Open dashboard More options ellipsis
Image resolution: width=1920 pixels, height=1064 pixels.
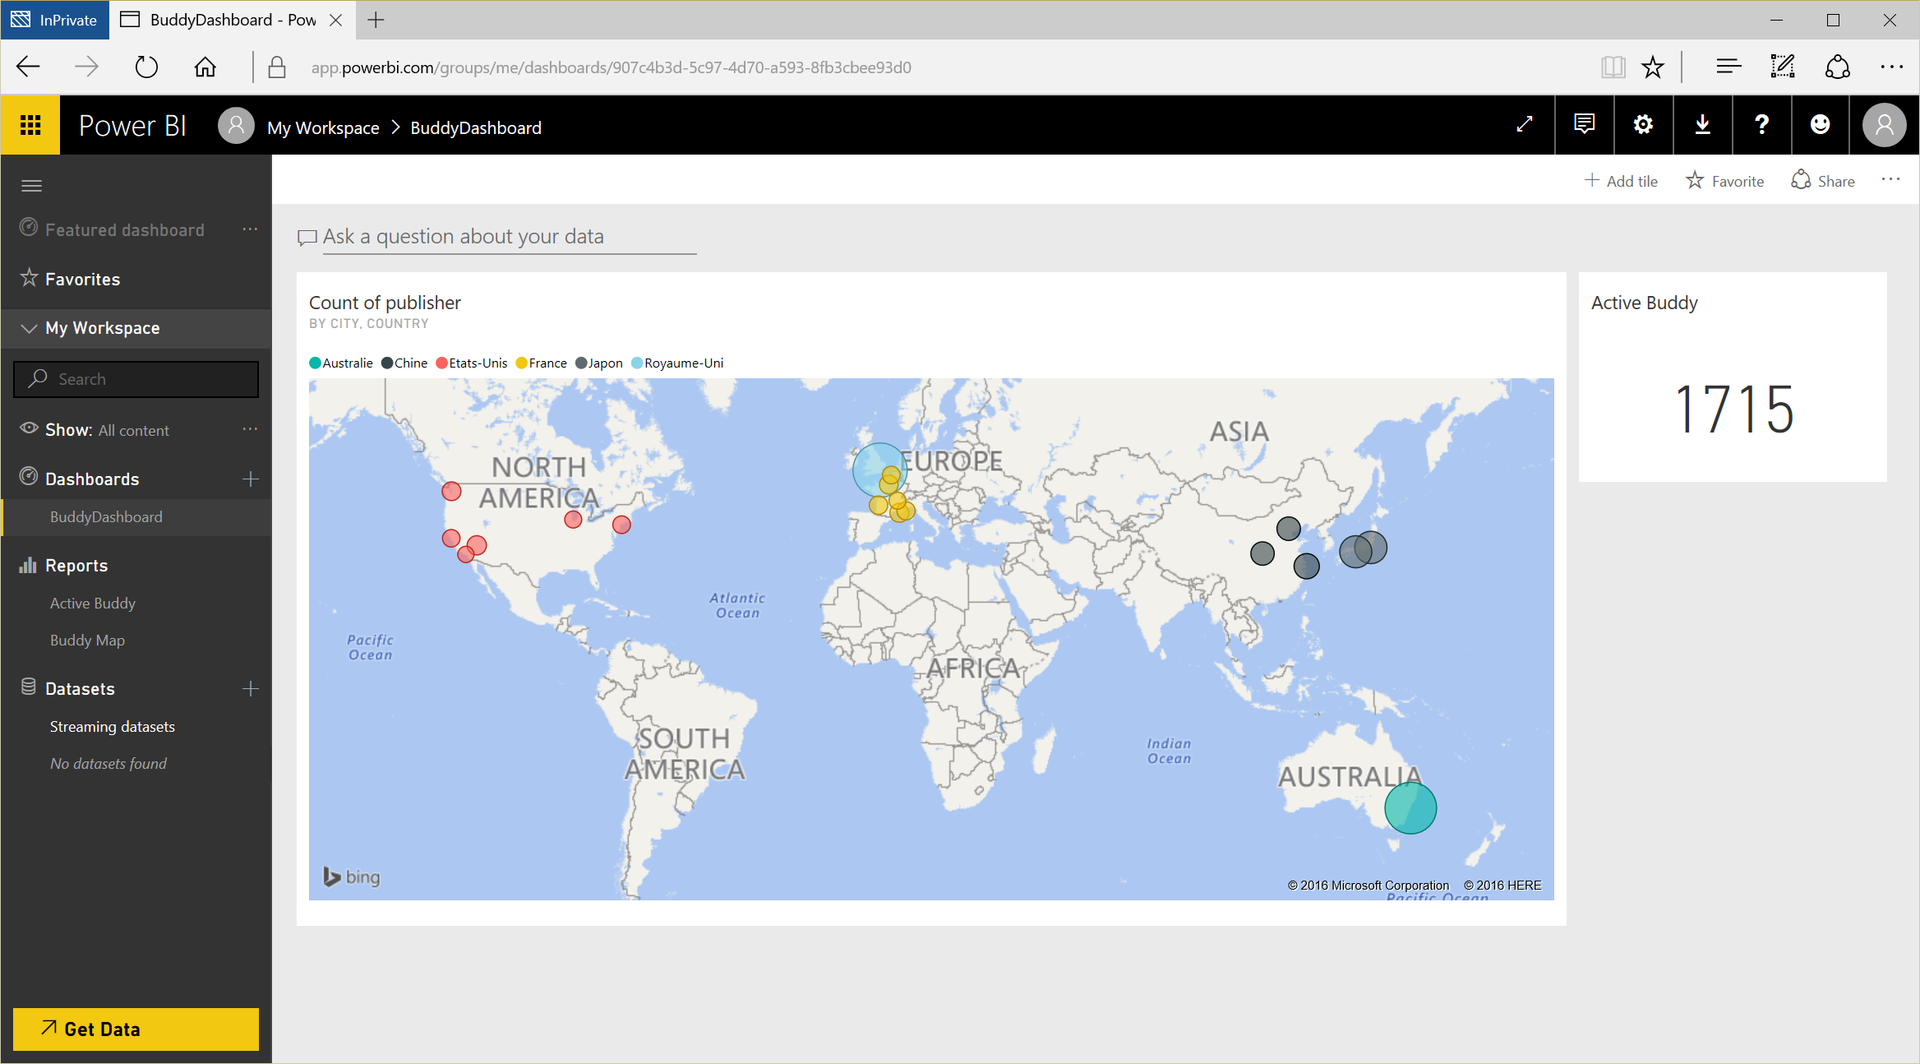pos(1890,180)
